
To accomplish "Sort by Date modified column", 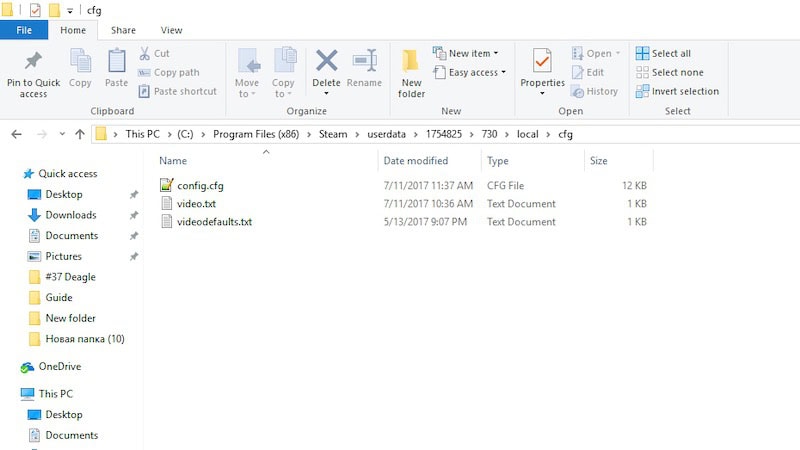I will point(416,161).
